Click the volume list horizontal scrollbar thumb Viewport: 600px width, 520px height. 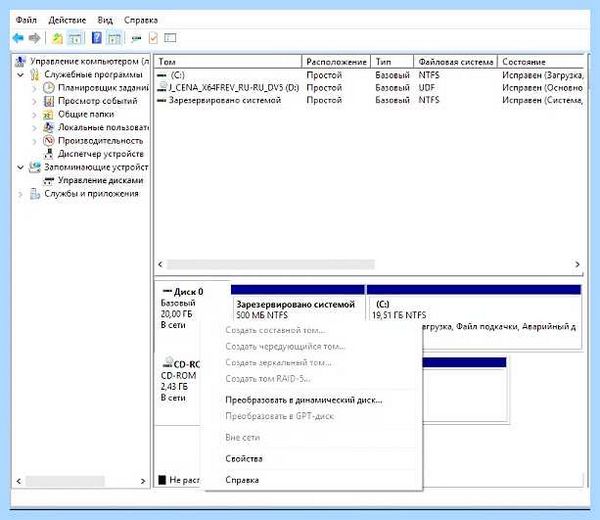(271, 264)
